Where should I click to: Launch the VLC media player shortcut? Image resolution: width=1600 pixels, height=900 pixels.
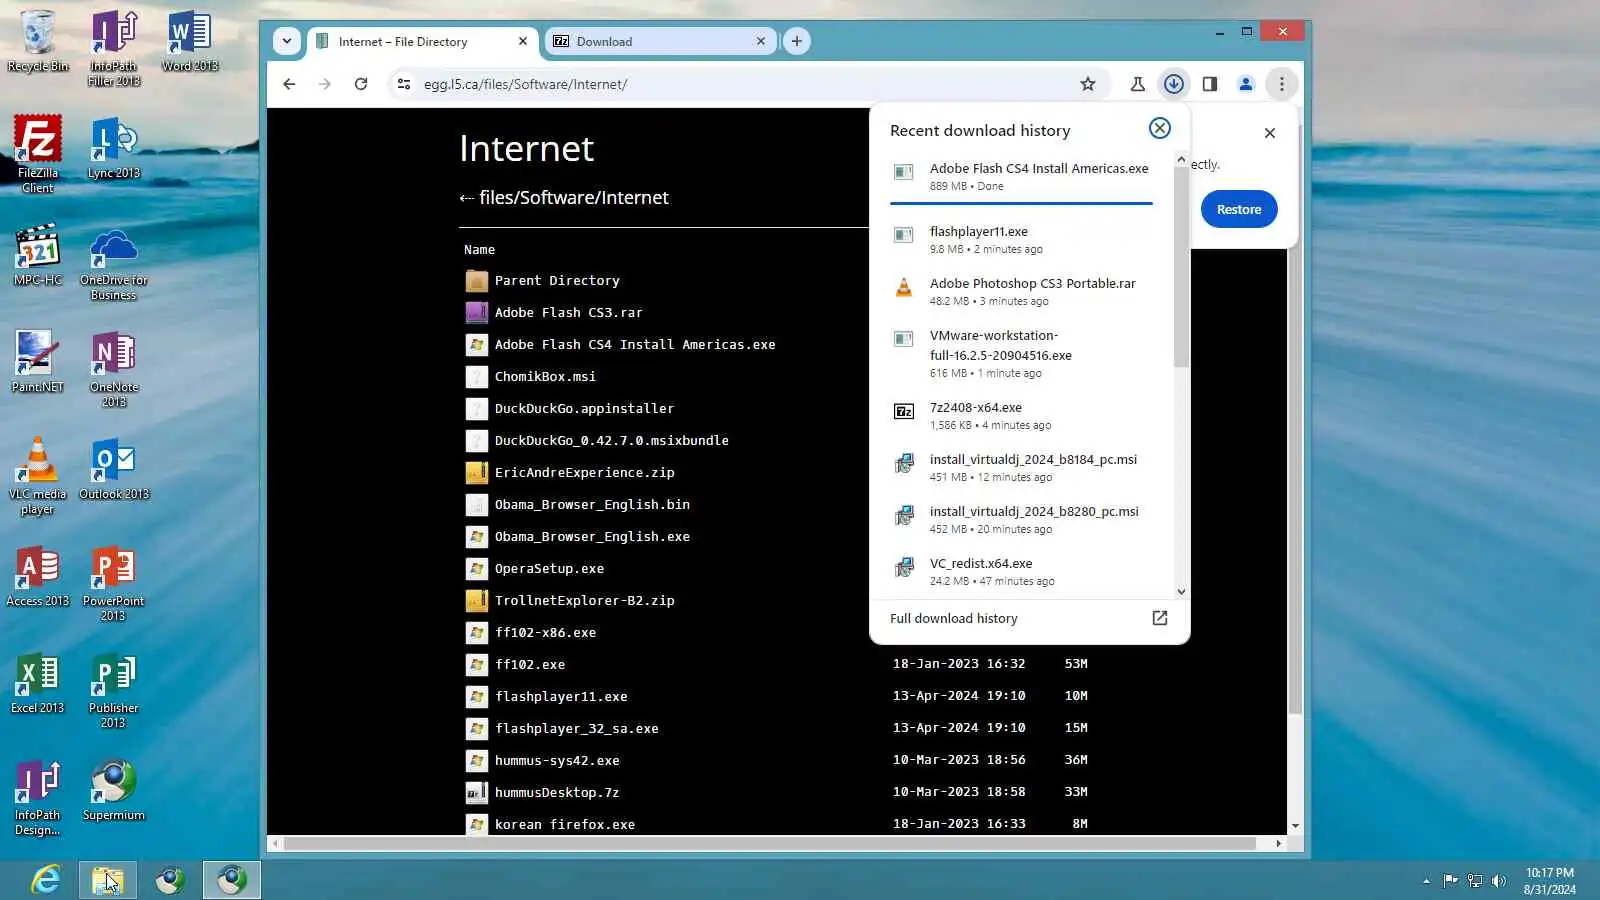tap(38, 476)
